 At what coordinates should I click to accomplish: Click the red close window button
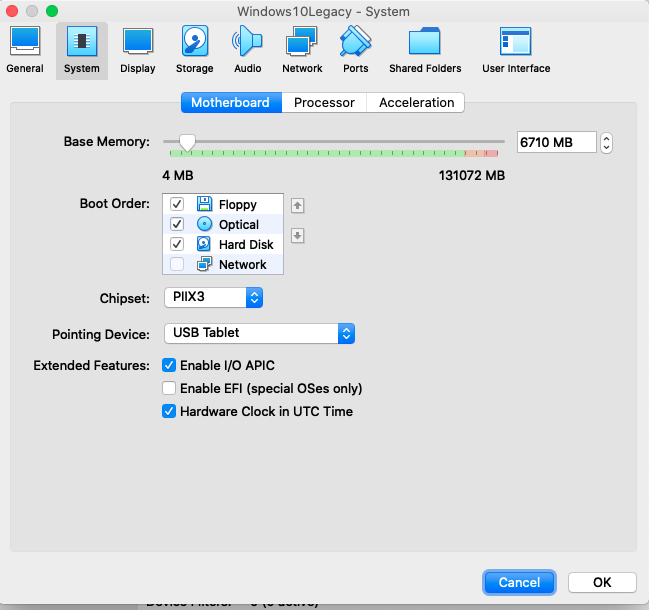tap(12, 11)
